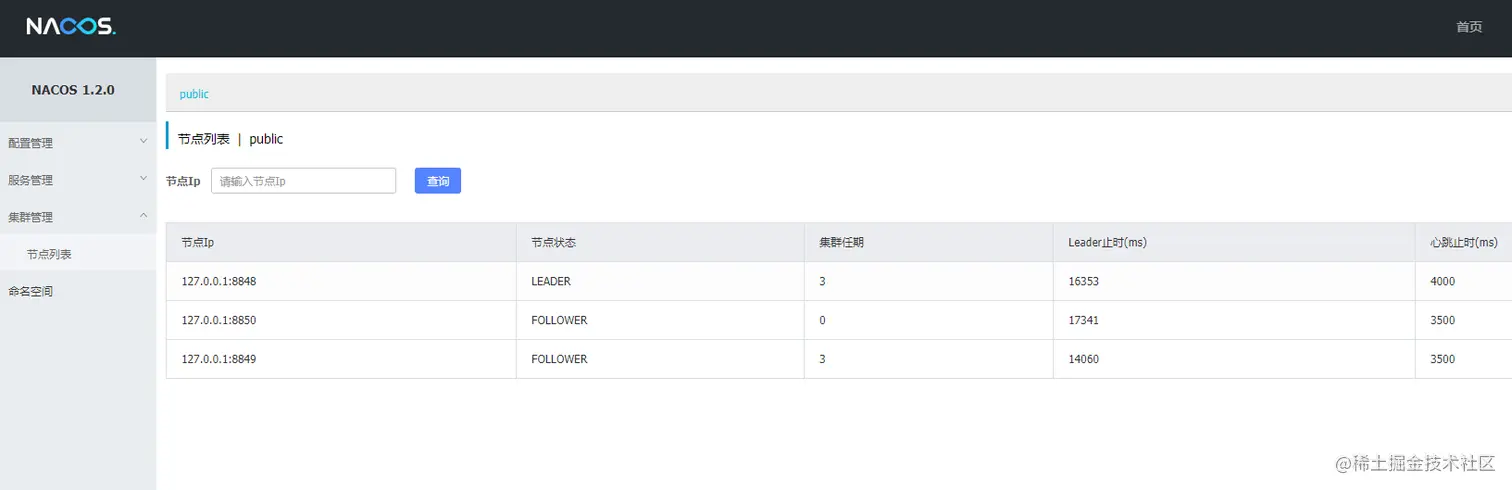Open 服务管理 in the sidebar
This screenshot has height=490, width=1512.
pyautogui.click(x=31, y=180)
